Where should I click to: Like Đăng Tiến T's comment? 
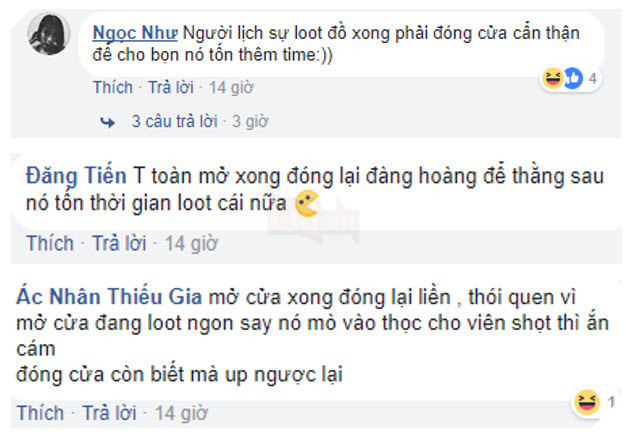50,243
